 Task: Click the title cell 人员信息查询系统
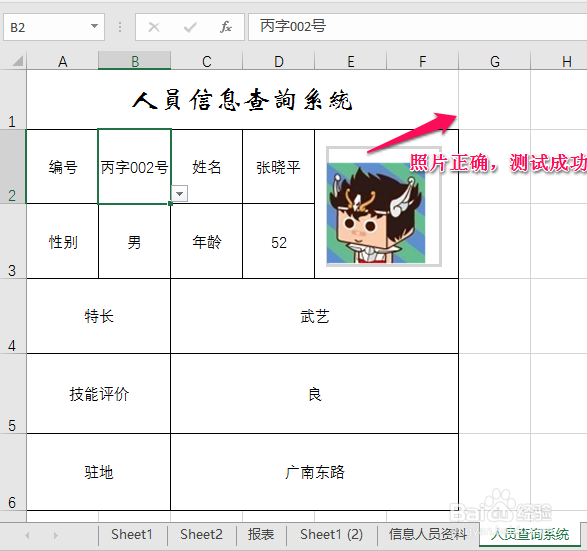point(243,100)
